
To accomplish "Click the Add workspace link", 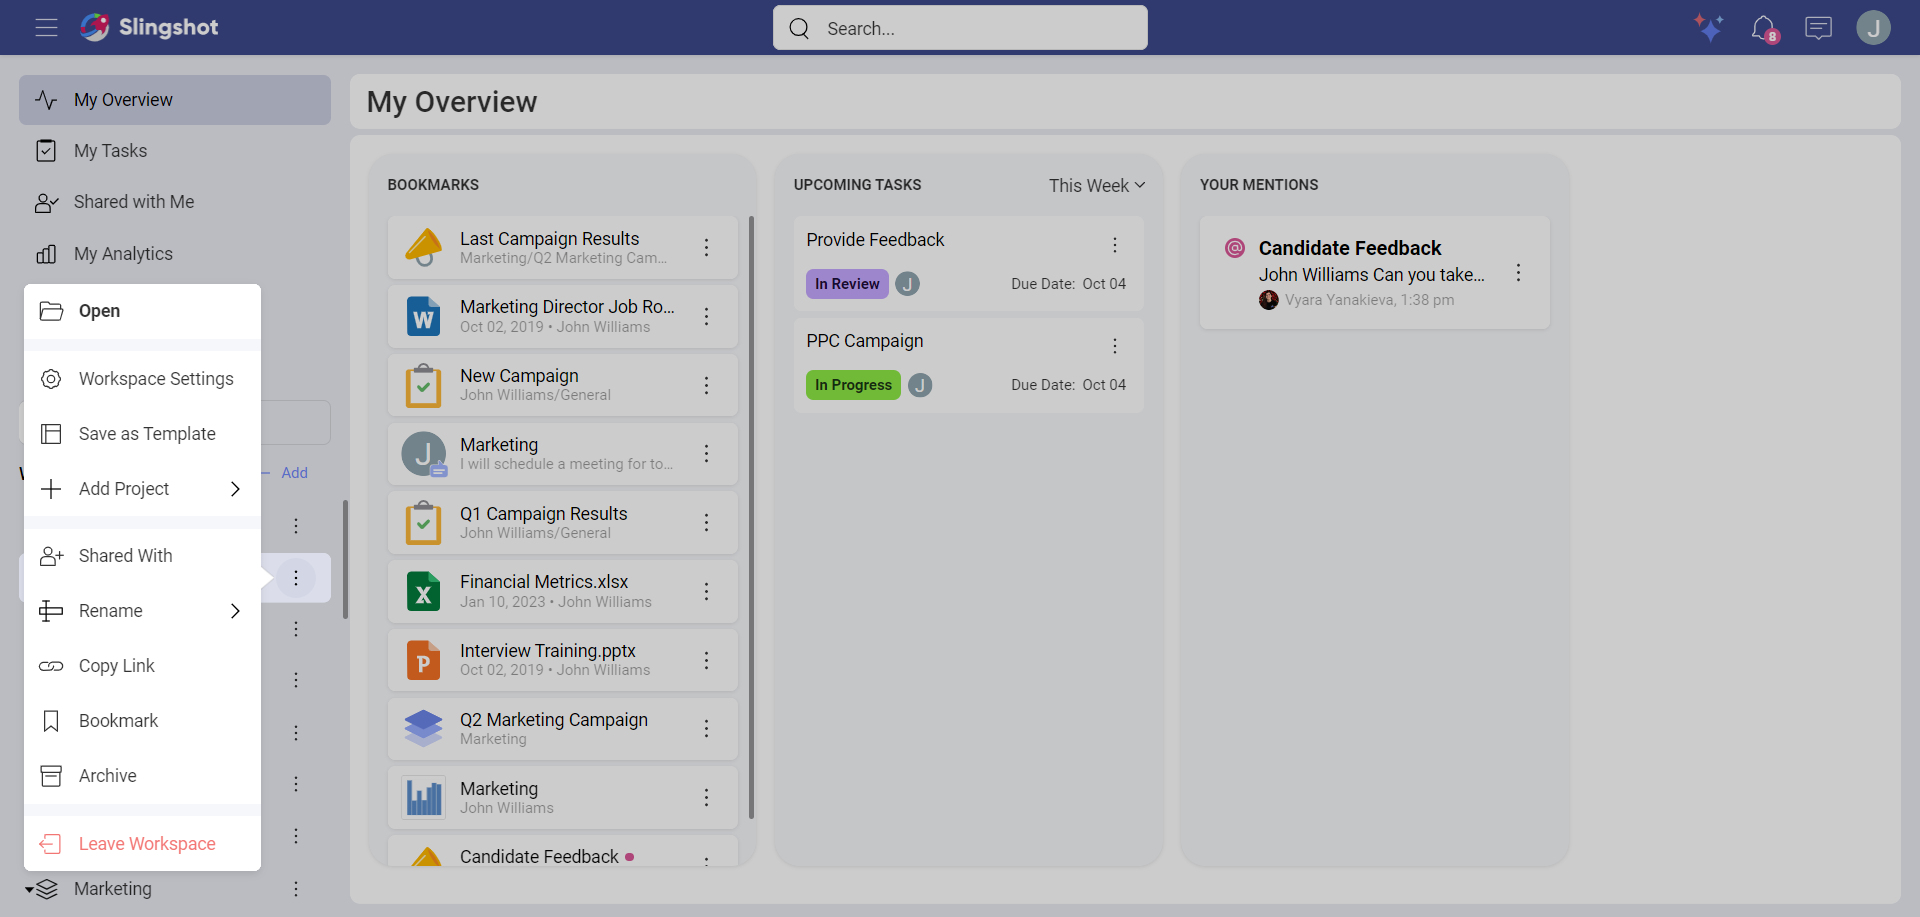I will point(294,473).
